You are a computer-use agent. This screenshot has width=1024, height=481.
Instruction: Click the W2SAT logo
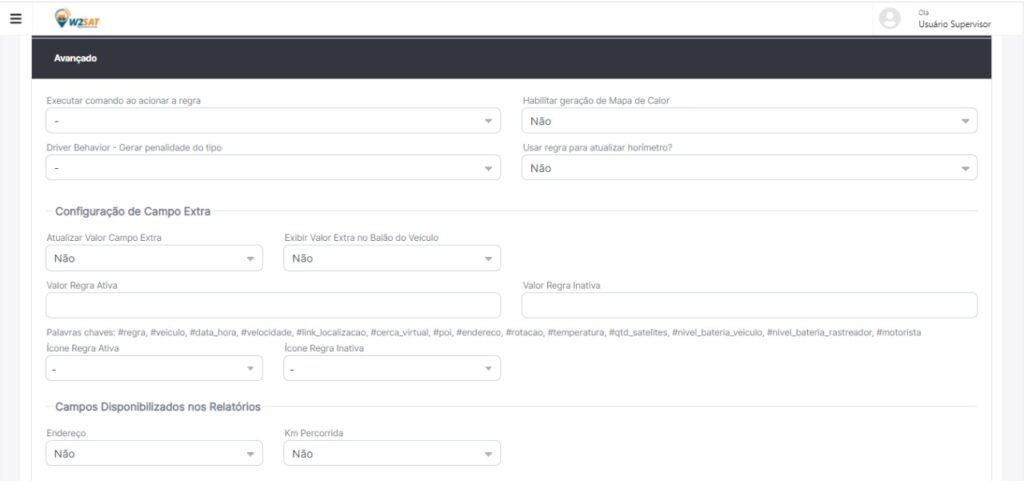pos(77,18)
